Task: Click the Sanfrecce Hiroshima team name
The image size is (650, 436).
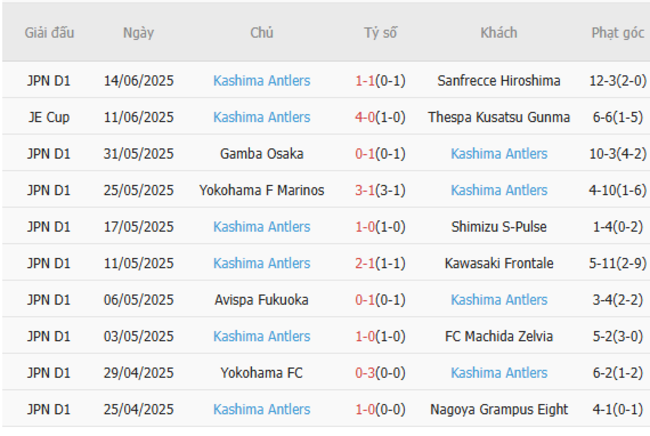Action: point(498,81)
